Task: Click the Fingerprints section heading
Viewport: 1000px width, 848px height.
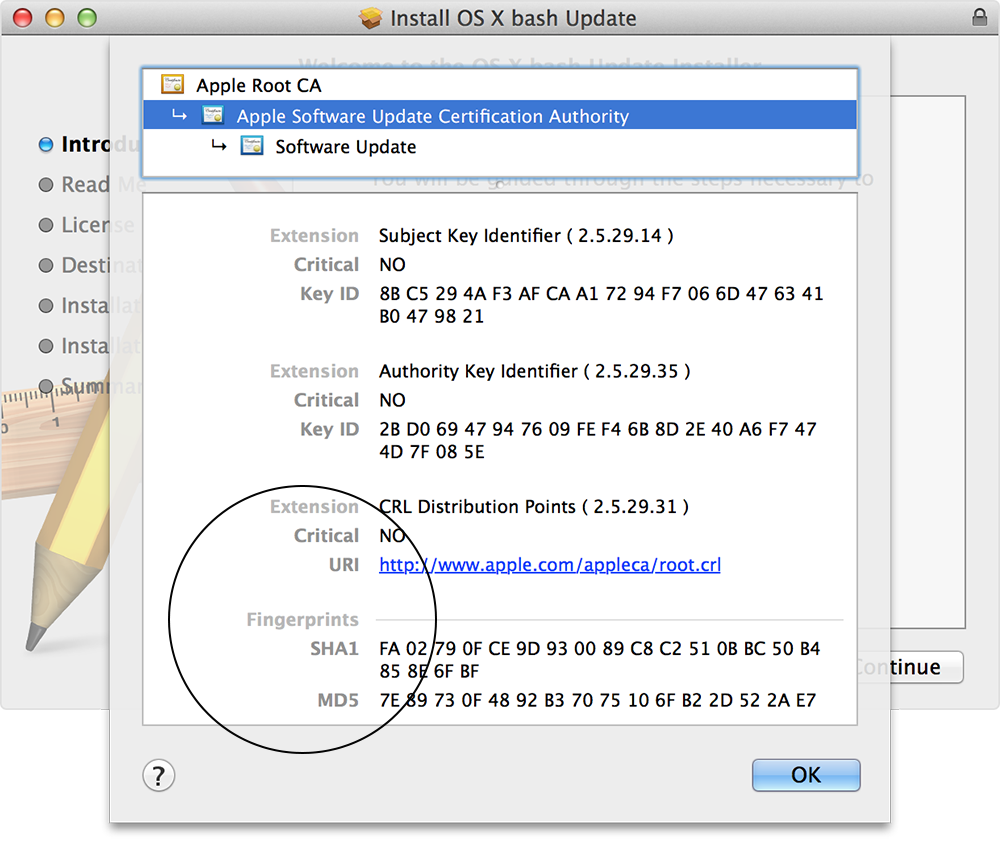Action: 302,620
